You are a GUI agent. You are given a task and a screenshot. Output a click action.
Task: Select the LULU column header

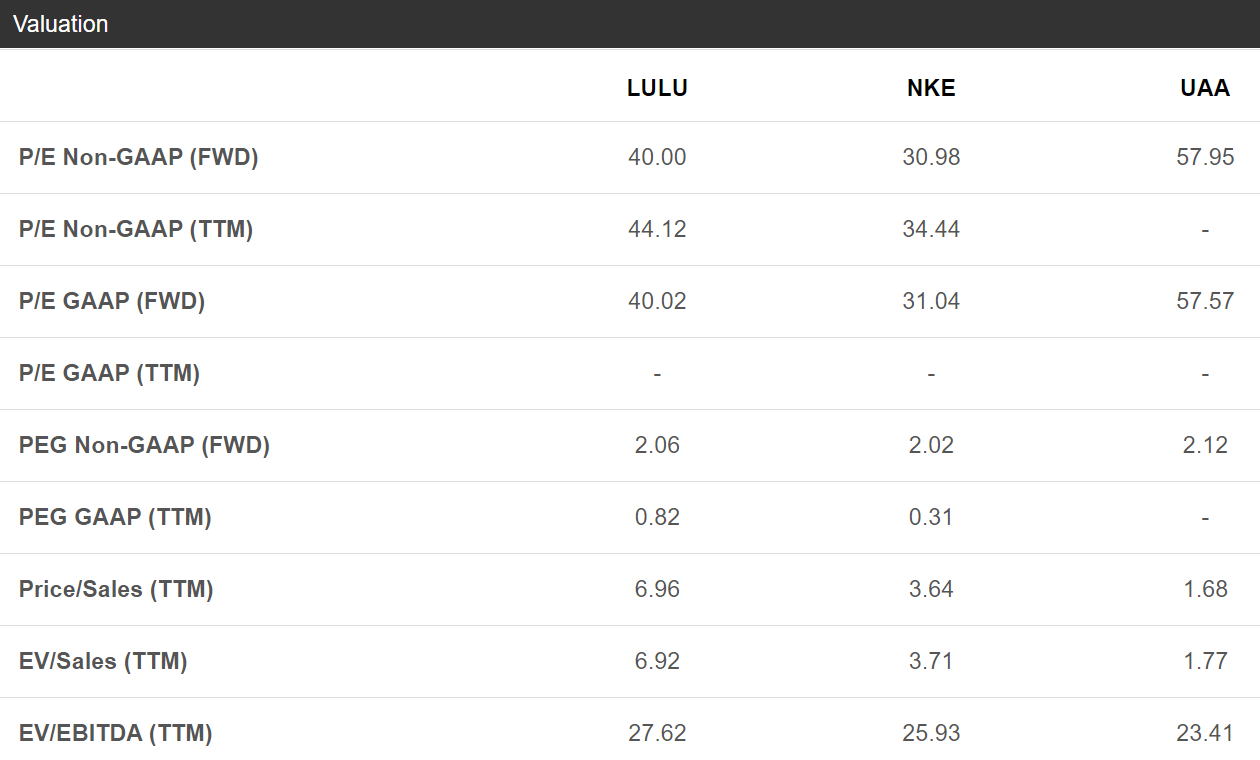click(657, 88)
